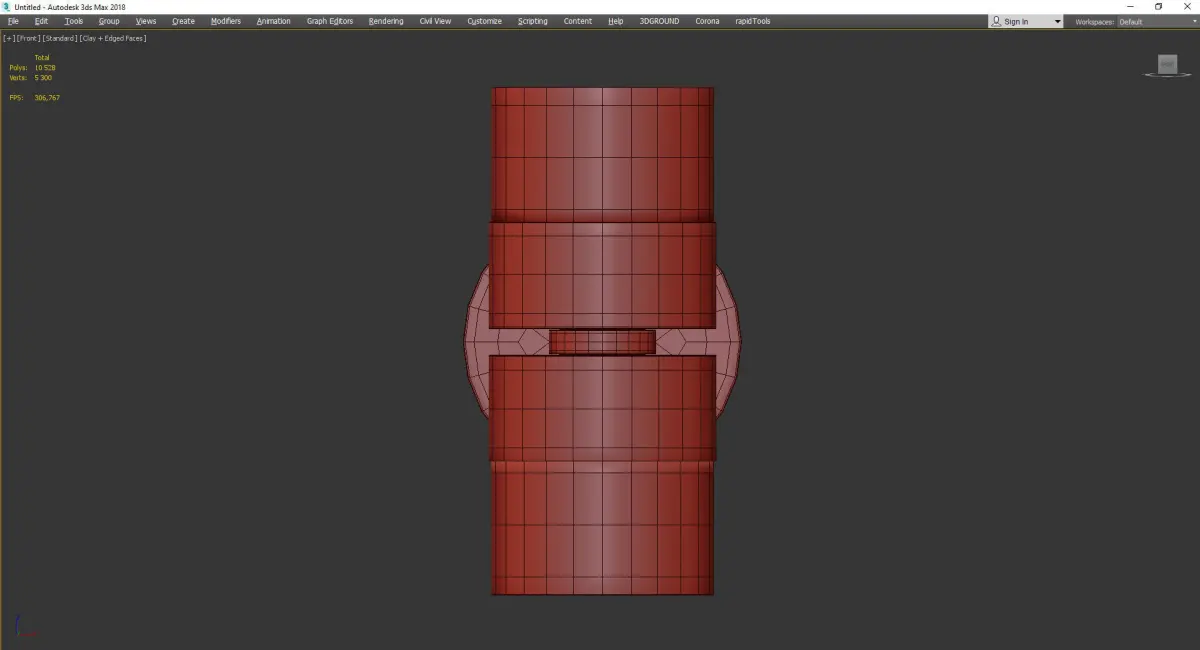This screenshot has height=650, width=1200.
Task: Click the ViewCube in the viewport
Action: (x=1167, y=65)
